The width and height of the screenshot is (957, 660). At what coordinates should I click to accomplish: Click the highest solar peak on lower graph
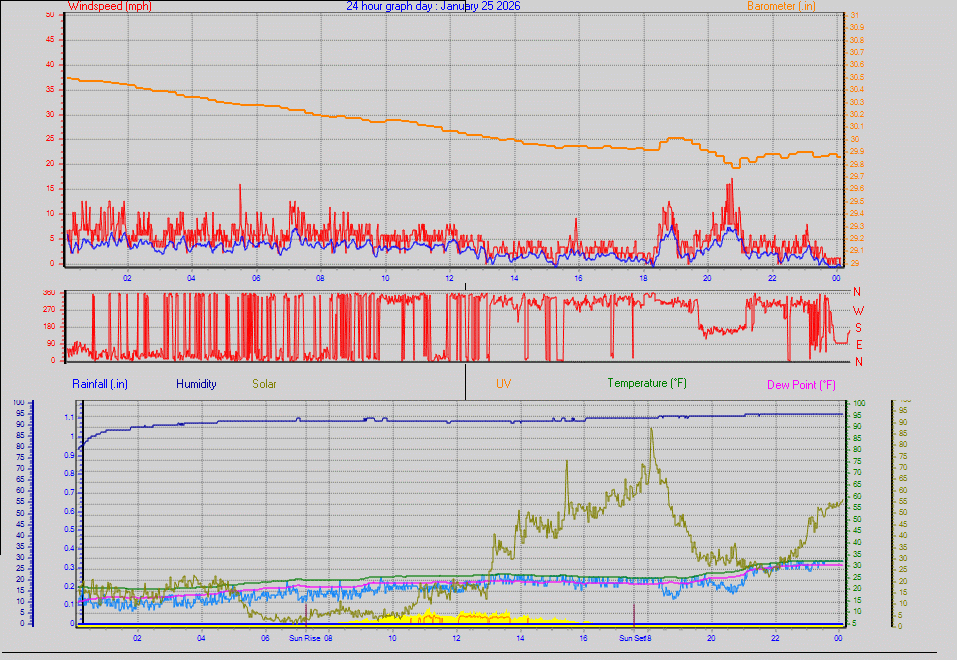tap(651, 430)
